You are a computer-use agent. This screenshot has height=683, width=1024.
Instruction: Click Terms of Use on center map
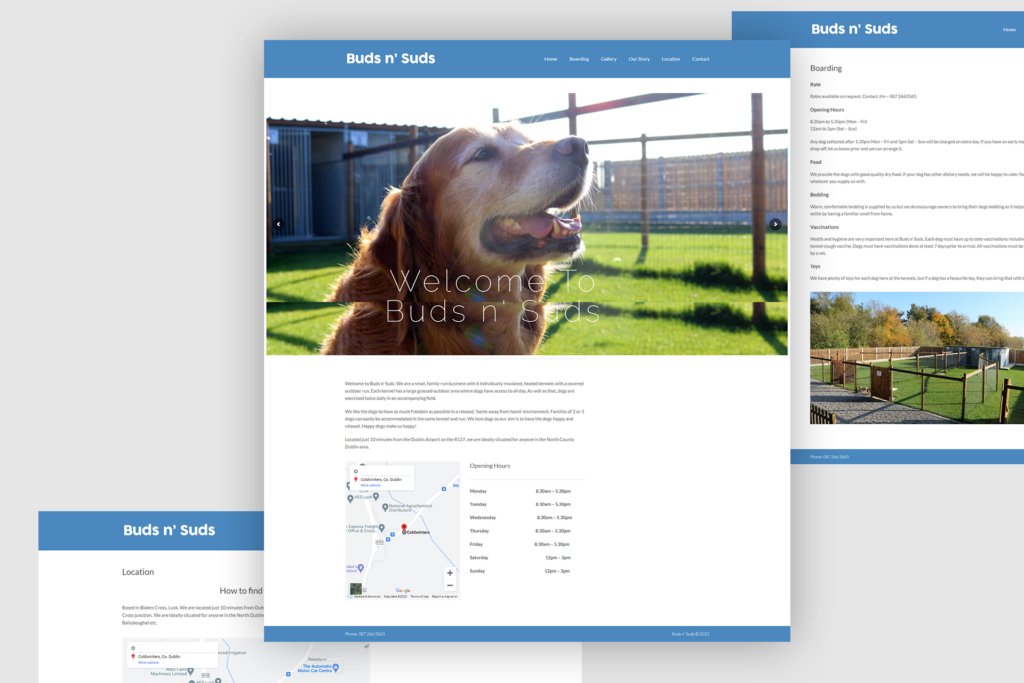point(419,596)
